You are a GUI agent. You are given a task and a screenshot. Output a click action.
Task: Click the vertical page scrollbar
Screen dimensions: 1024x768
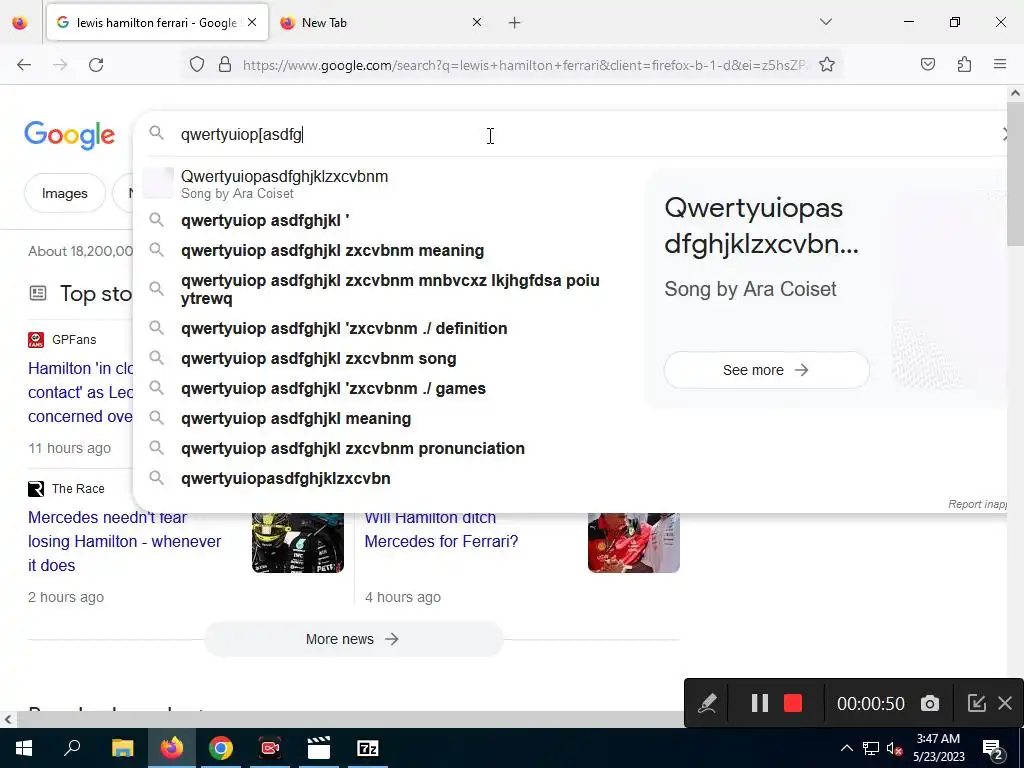tap(1016, 173)
